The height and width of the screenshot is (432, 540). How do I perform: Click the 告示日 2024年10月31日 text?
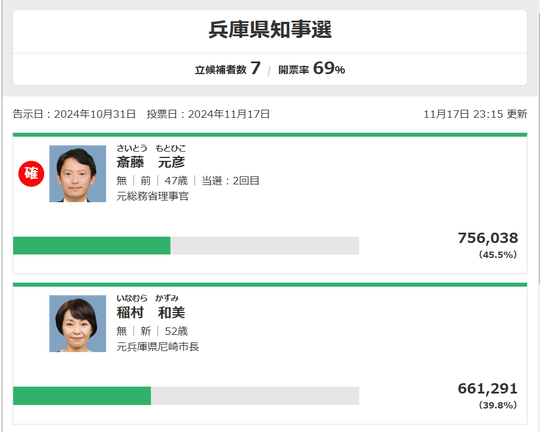point(74,114)
